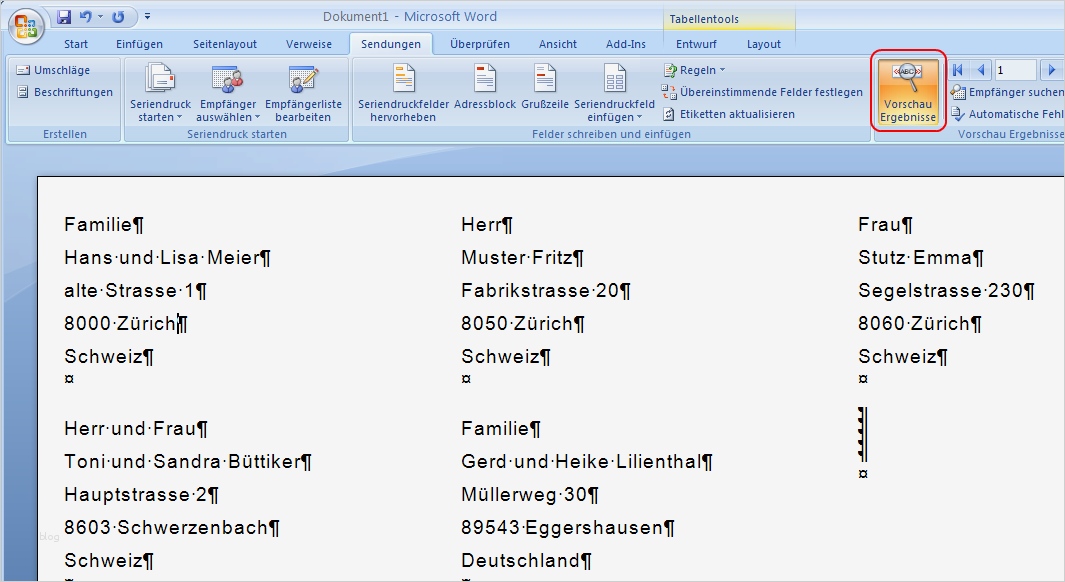
Task: Click the text 'alte Strasse 1'
Action: tap(129, 291)
